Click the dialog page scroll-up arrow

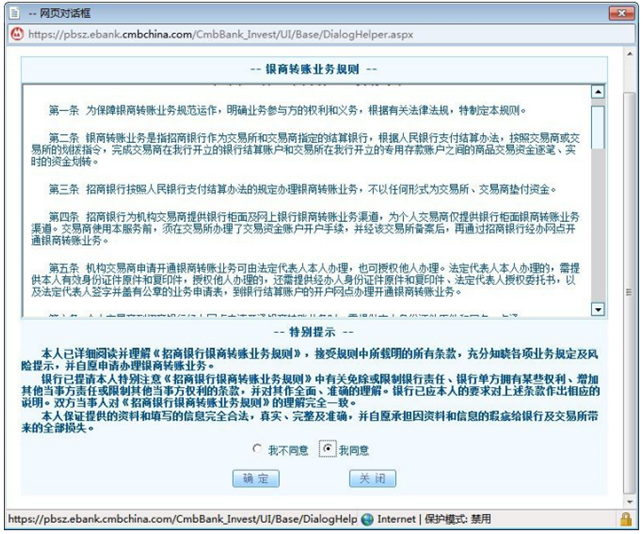(629, 54)
